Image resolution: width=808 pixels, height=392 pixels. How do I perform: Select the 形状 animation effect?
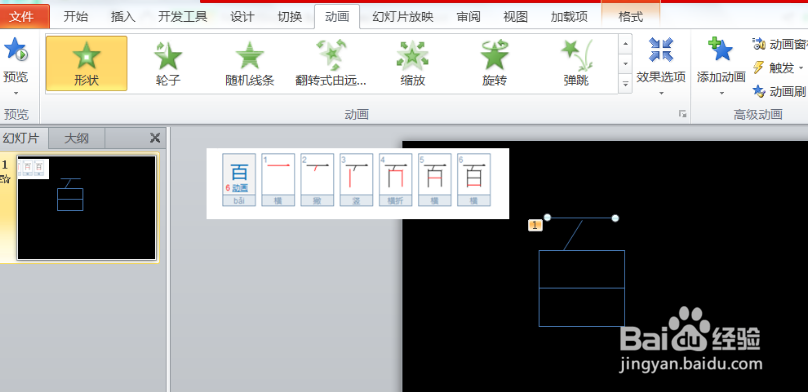click(x=87, y=63)
